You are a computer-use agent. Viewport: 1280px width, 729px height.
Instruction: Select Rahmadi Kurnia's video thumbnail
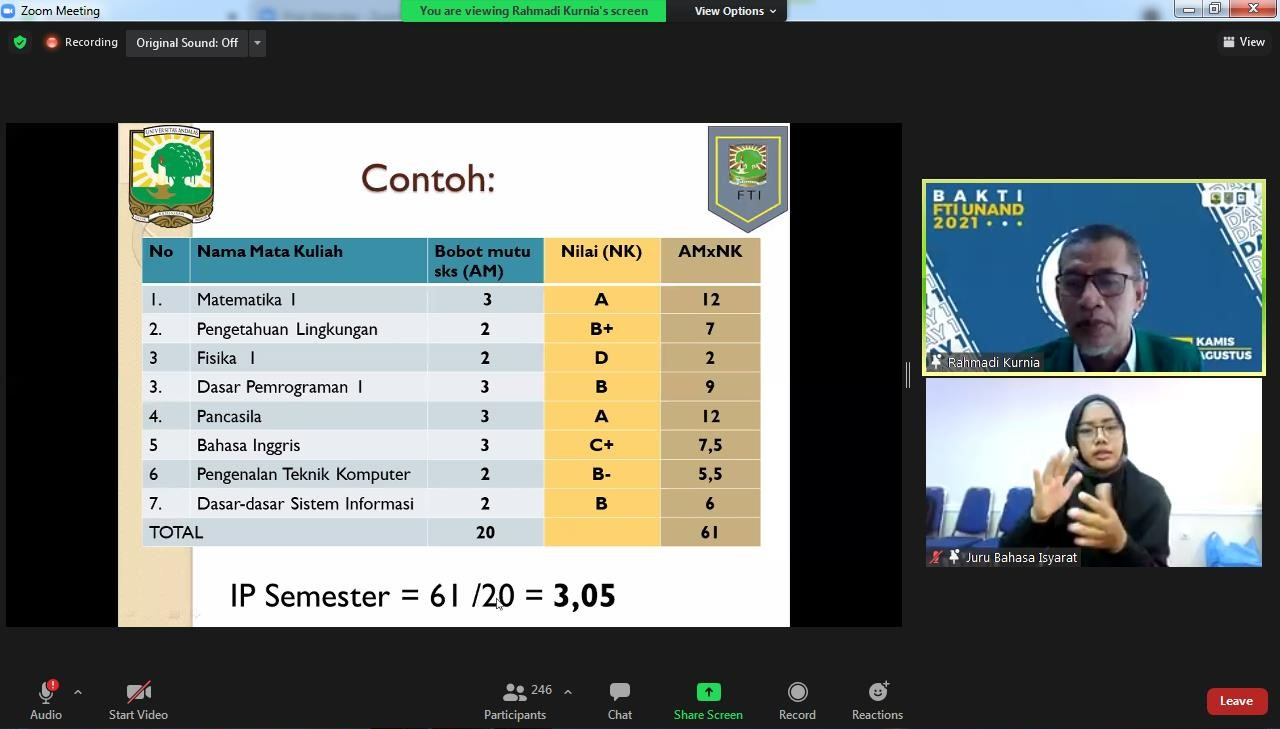pyautogui.click(x=1093, y=277)
